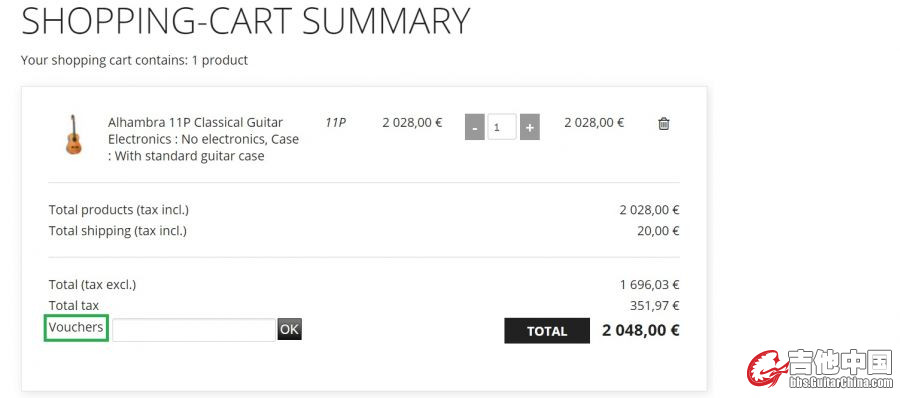Click the quantity field showing 1
Image resolution: width=900 pixels, height=398 pixels.
pyautogui.click(x=502, y=127)
